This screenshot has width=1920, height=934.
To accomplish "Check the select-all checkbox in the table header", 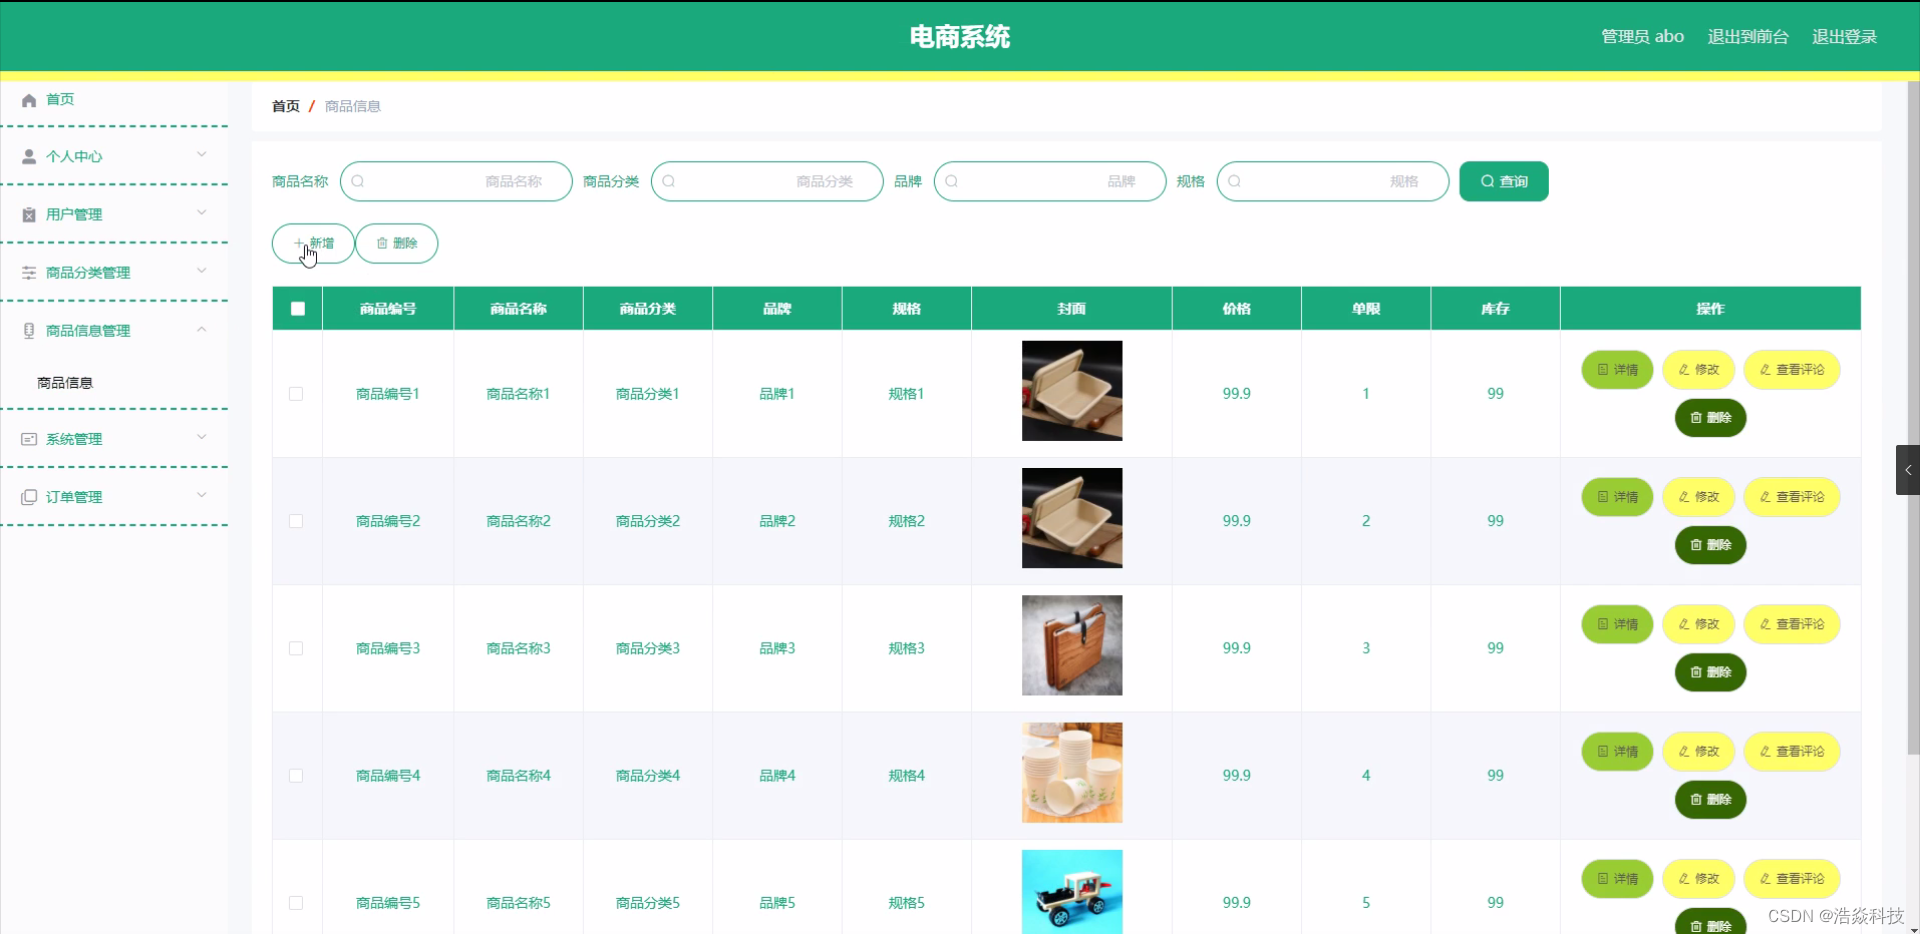I will pos(296,308).
